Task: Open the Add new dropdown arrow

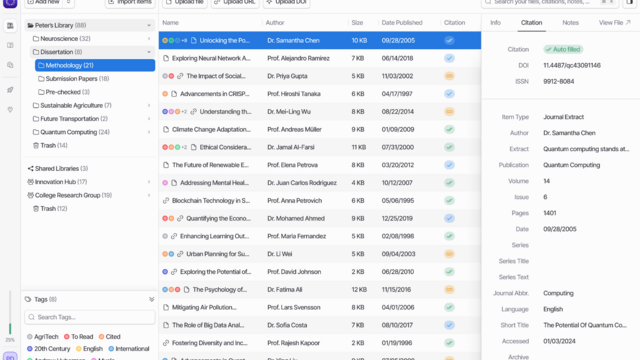Action: coord(69,2)
